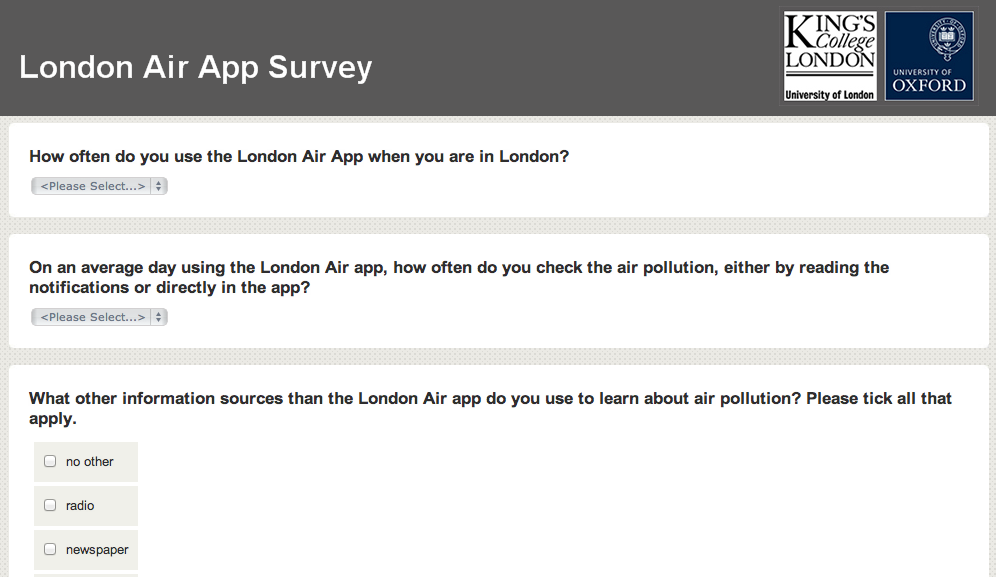The height and width of the screenshot is (577, 996).
Task: Click the University of Oxford logo
Action: [929, 56]
